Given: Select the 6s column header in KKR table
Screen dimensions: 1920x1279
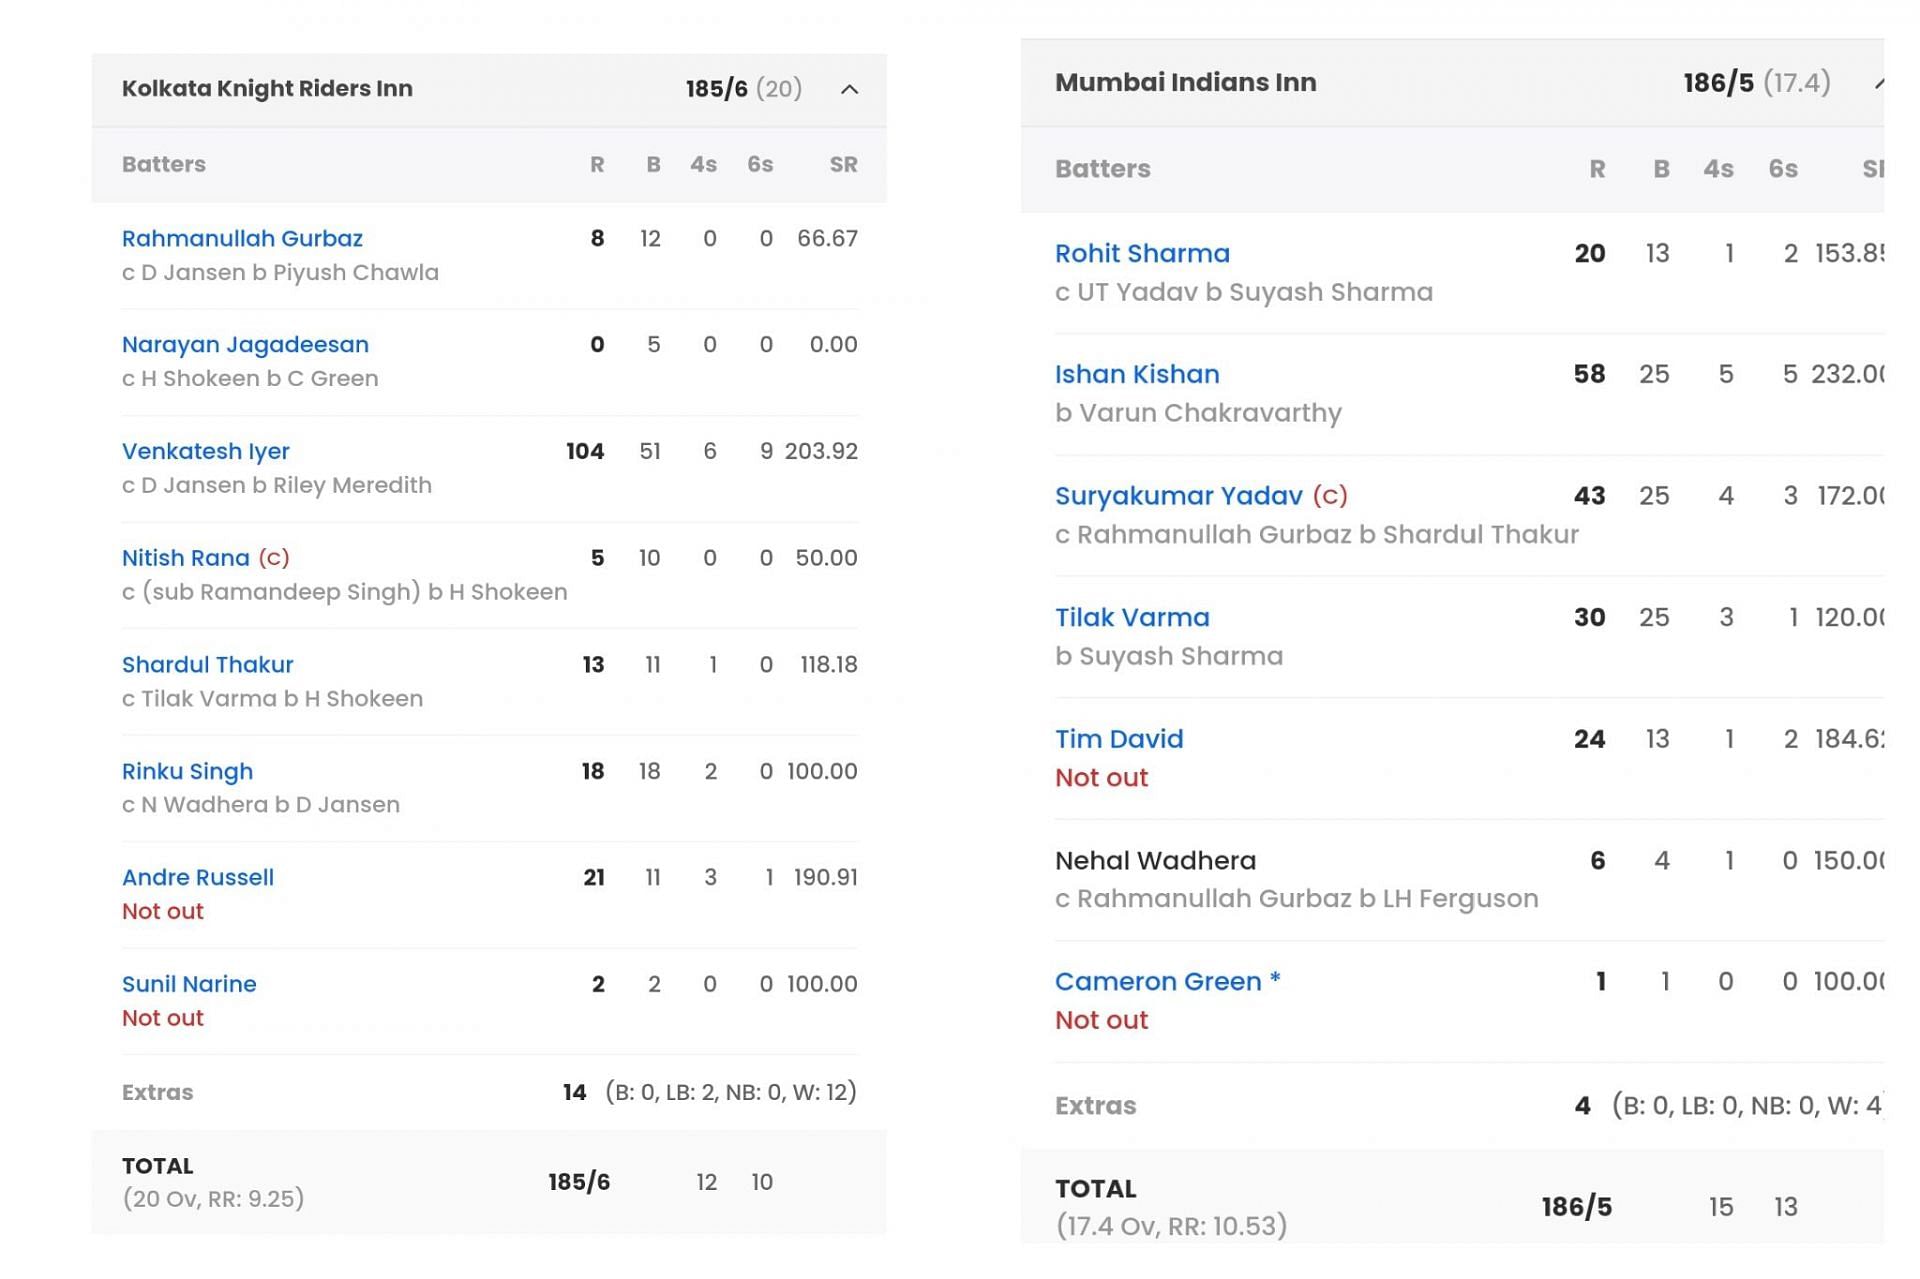Looking at the screenshot, I should point(760,164).
